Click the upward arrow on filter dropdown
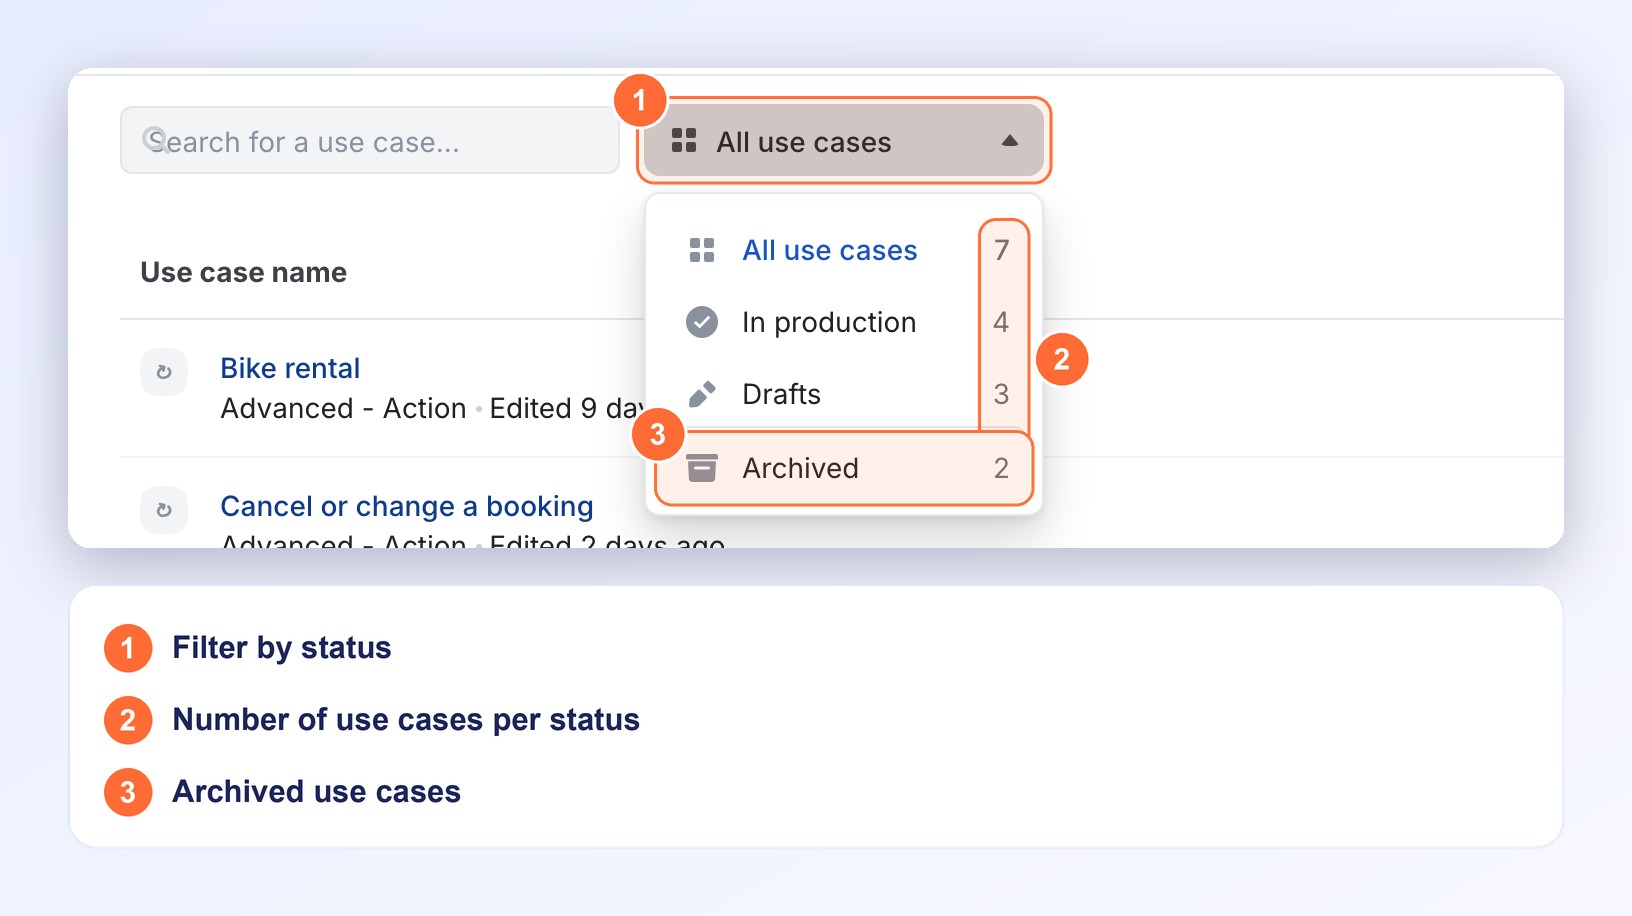1632x916 pixels. click(1010, 141)
